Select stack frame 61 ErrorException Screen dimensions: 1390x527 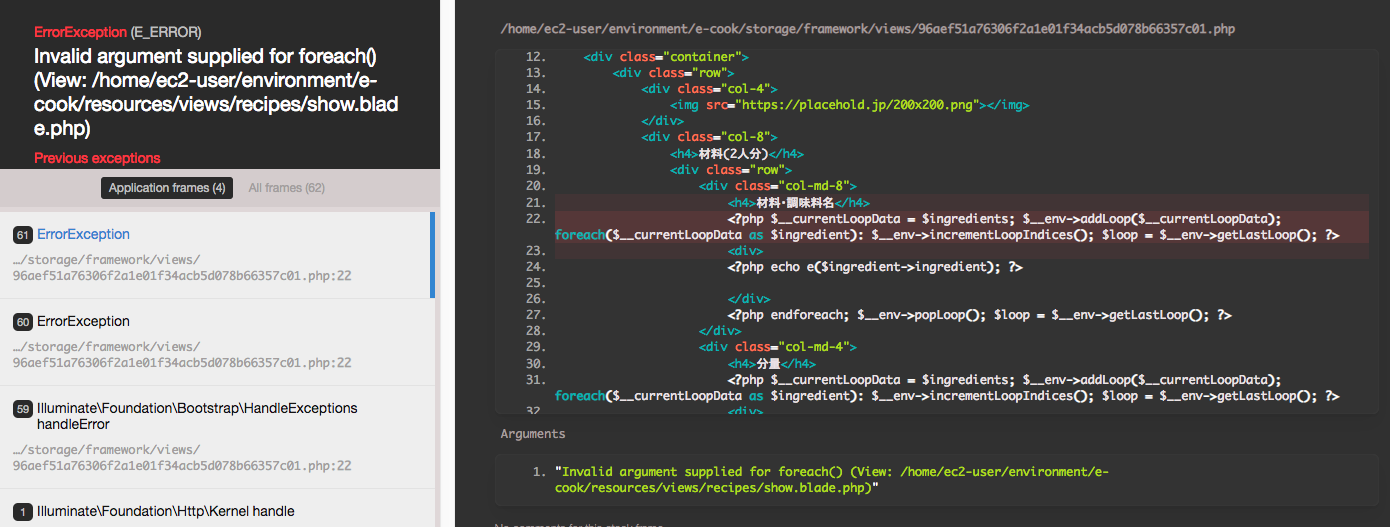click(x=83, y=234)
